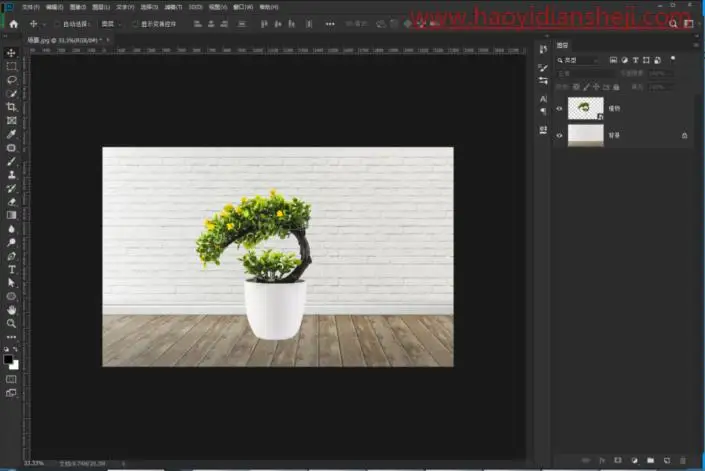Select the Dodge tool
The height and width of the screenshot is (471, 705).
point(11,242)
